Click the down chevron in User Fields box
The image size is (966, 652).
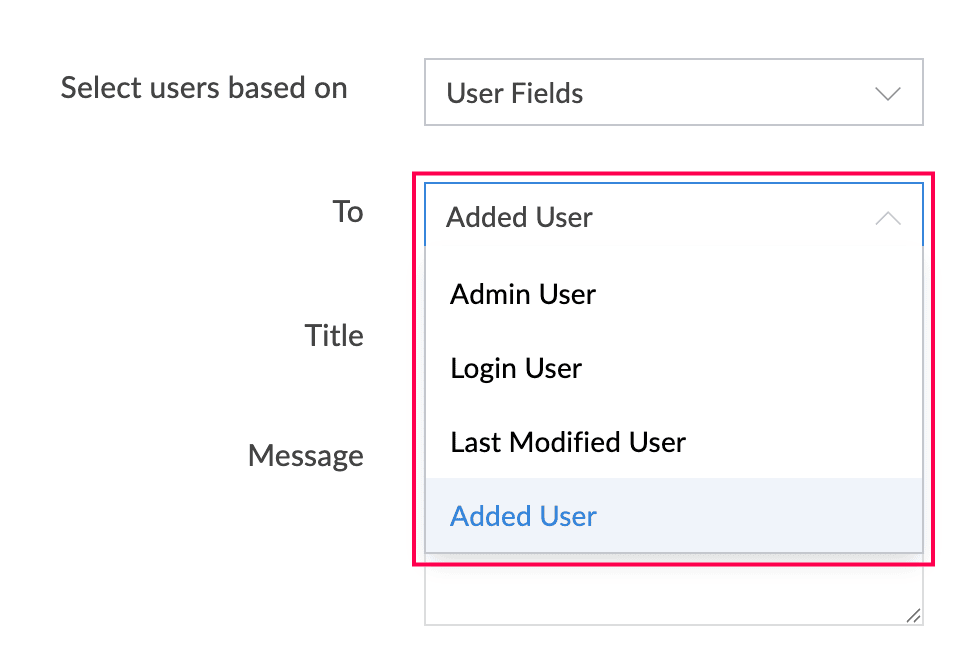888,94
